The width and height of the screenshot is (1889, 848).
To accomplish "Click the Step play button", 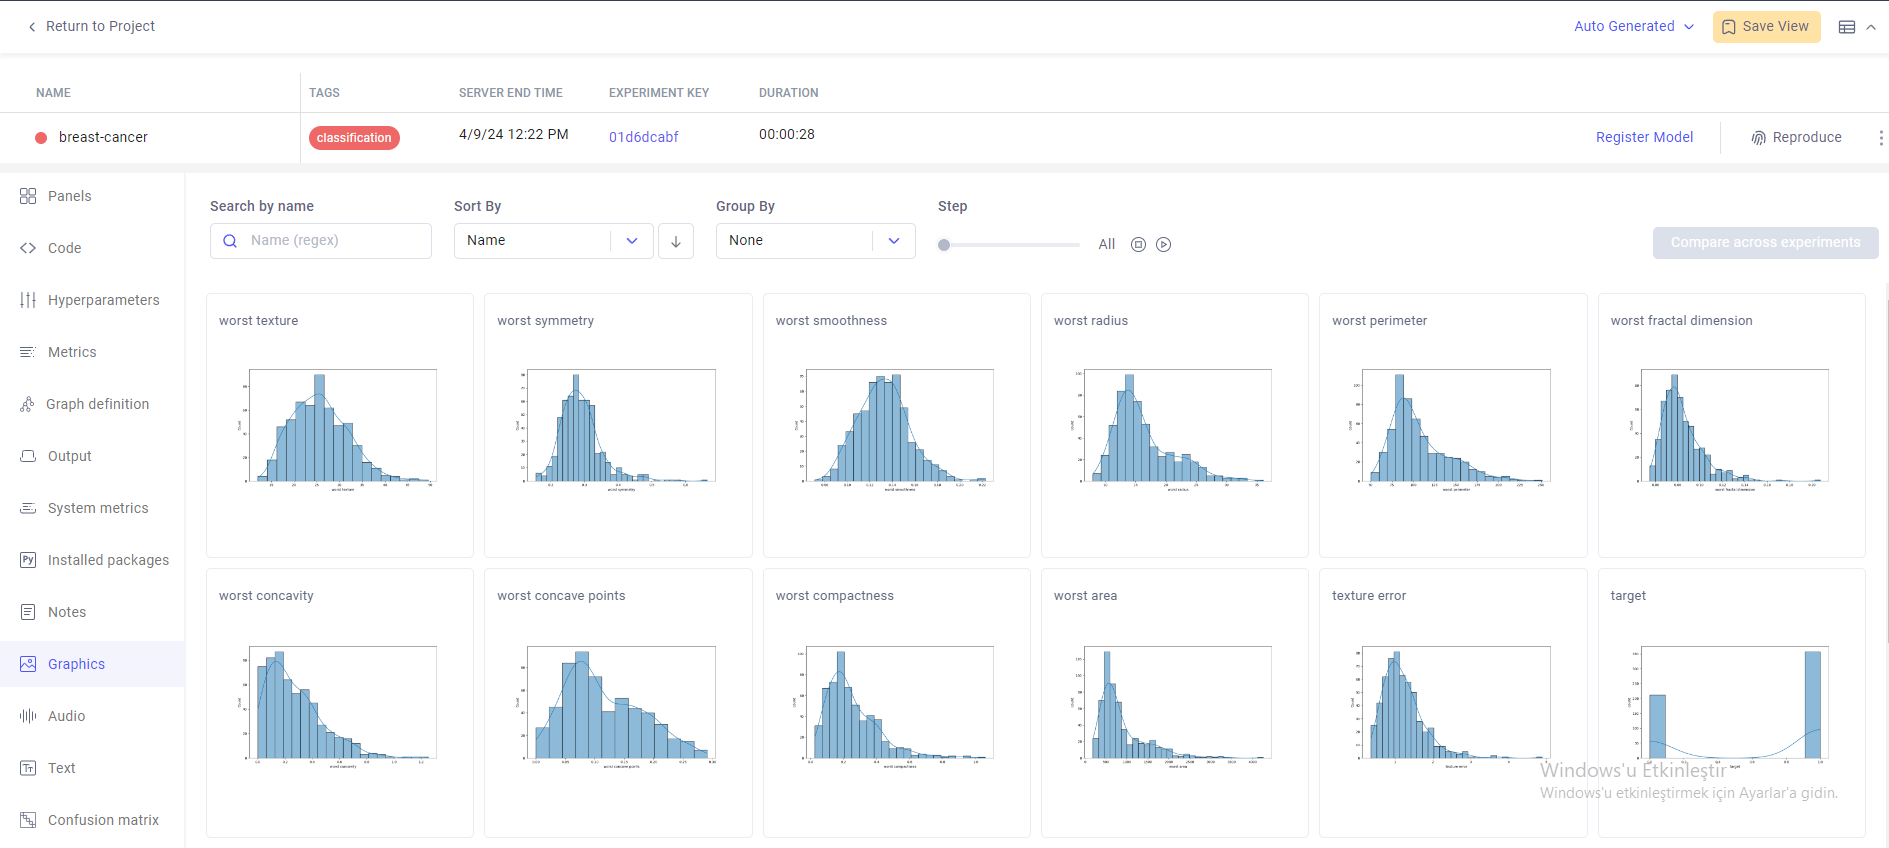I will [x=1164, y=245].
